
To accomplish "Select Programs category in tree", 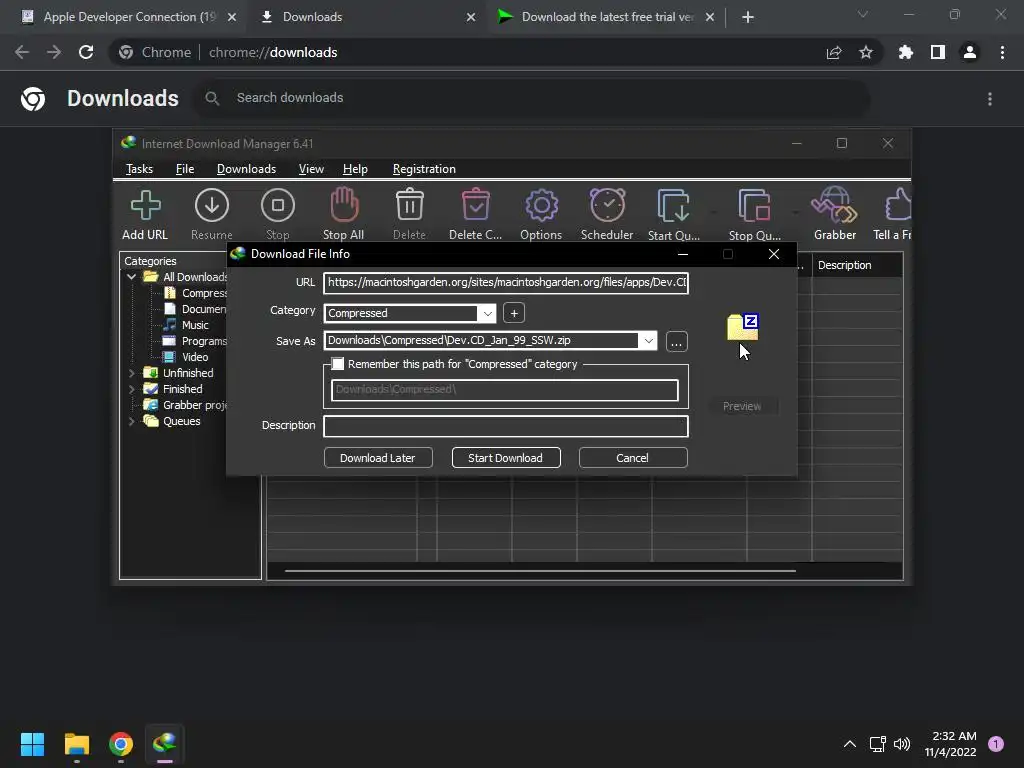I will pyautogui.click(x=204, y=341).
